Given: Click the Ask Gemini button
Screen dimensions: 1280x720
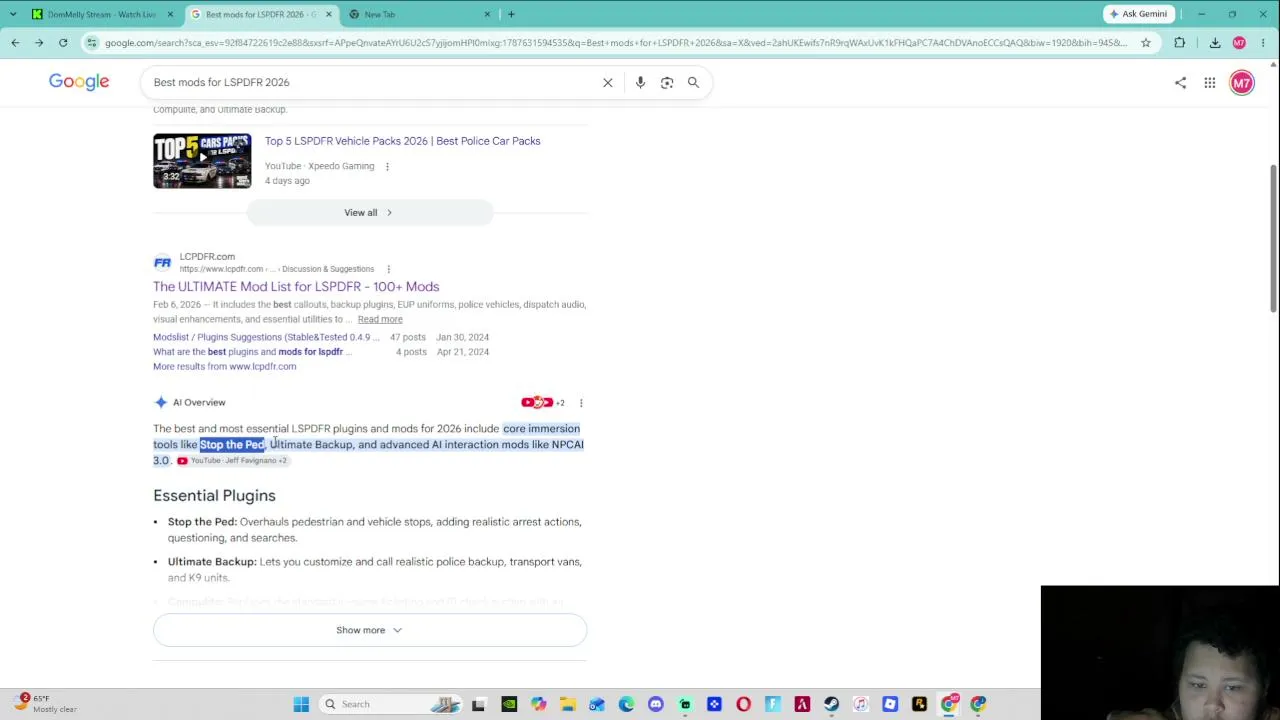Looking at the screenshot, I should click(x=1138, y=14).
